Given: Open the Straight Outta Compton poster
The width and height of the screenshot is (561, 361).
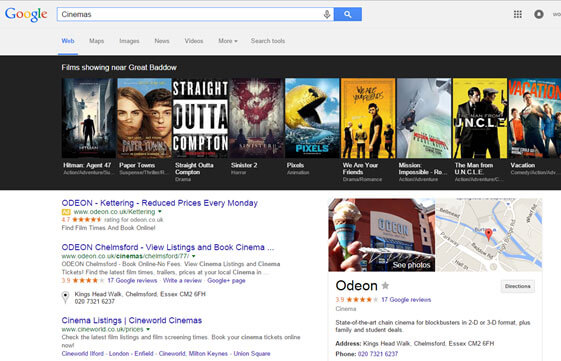Looking at the screenshot, I should tap(200, 118).
